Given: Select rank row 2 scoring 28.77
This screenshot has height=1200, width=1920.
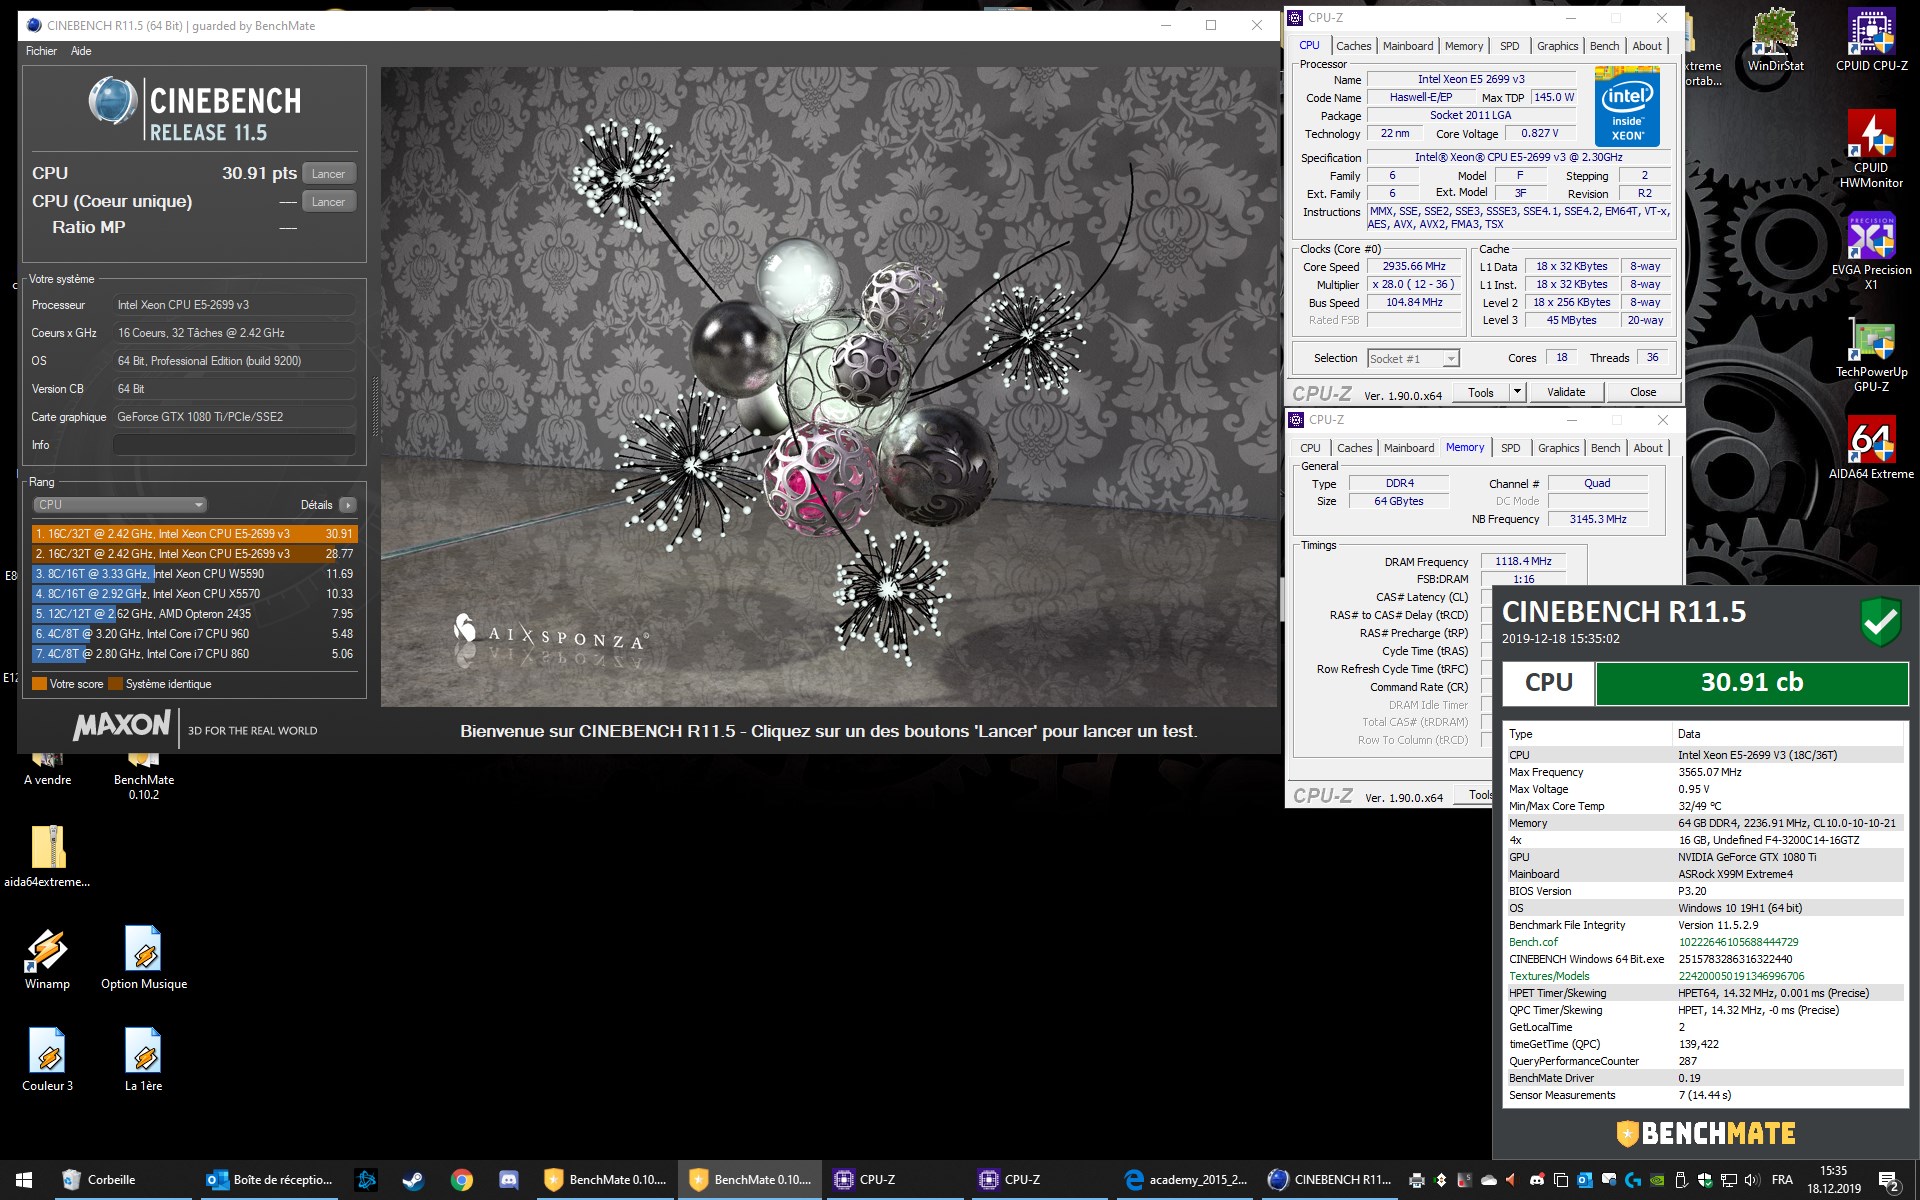Looking at the screenshot, I should click(194, 554).
